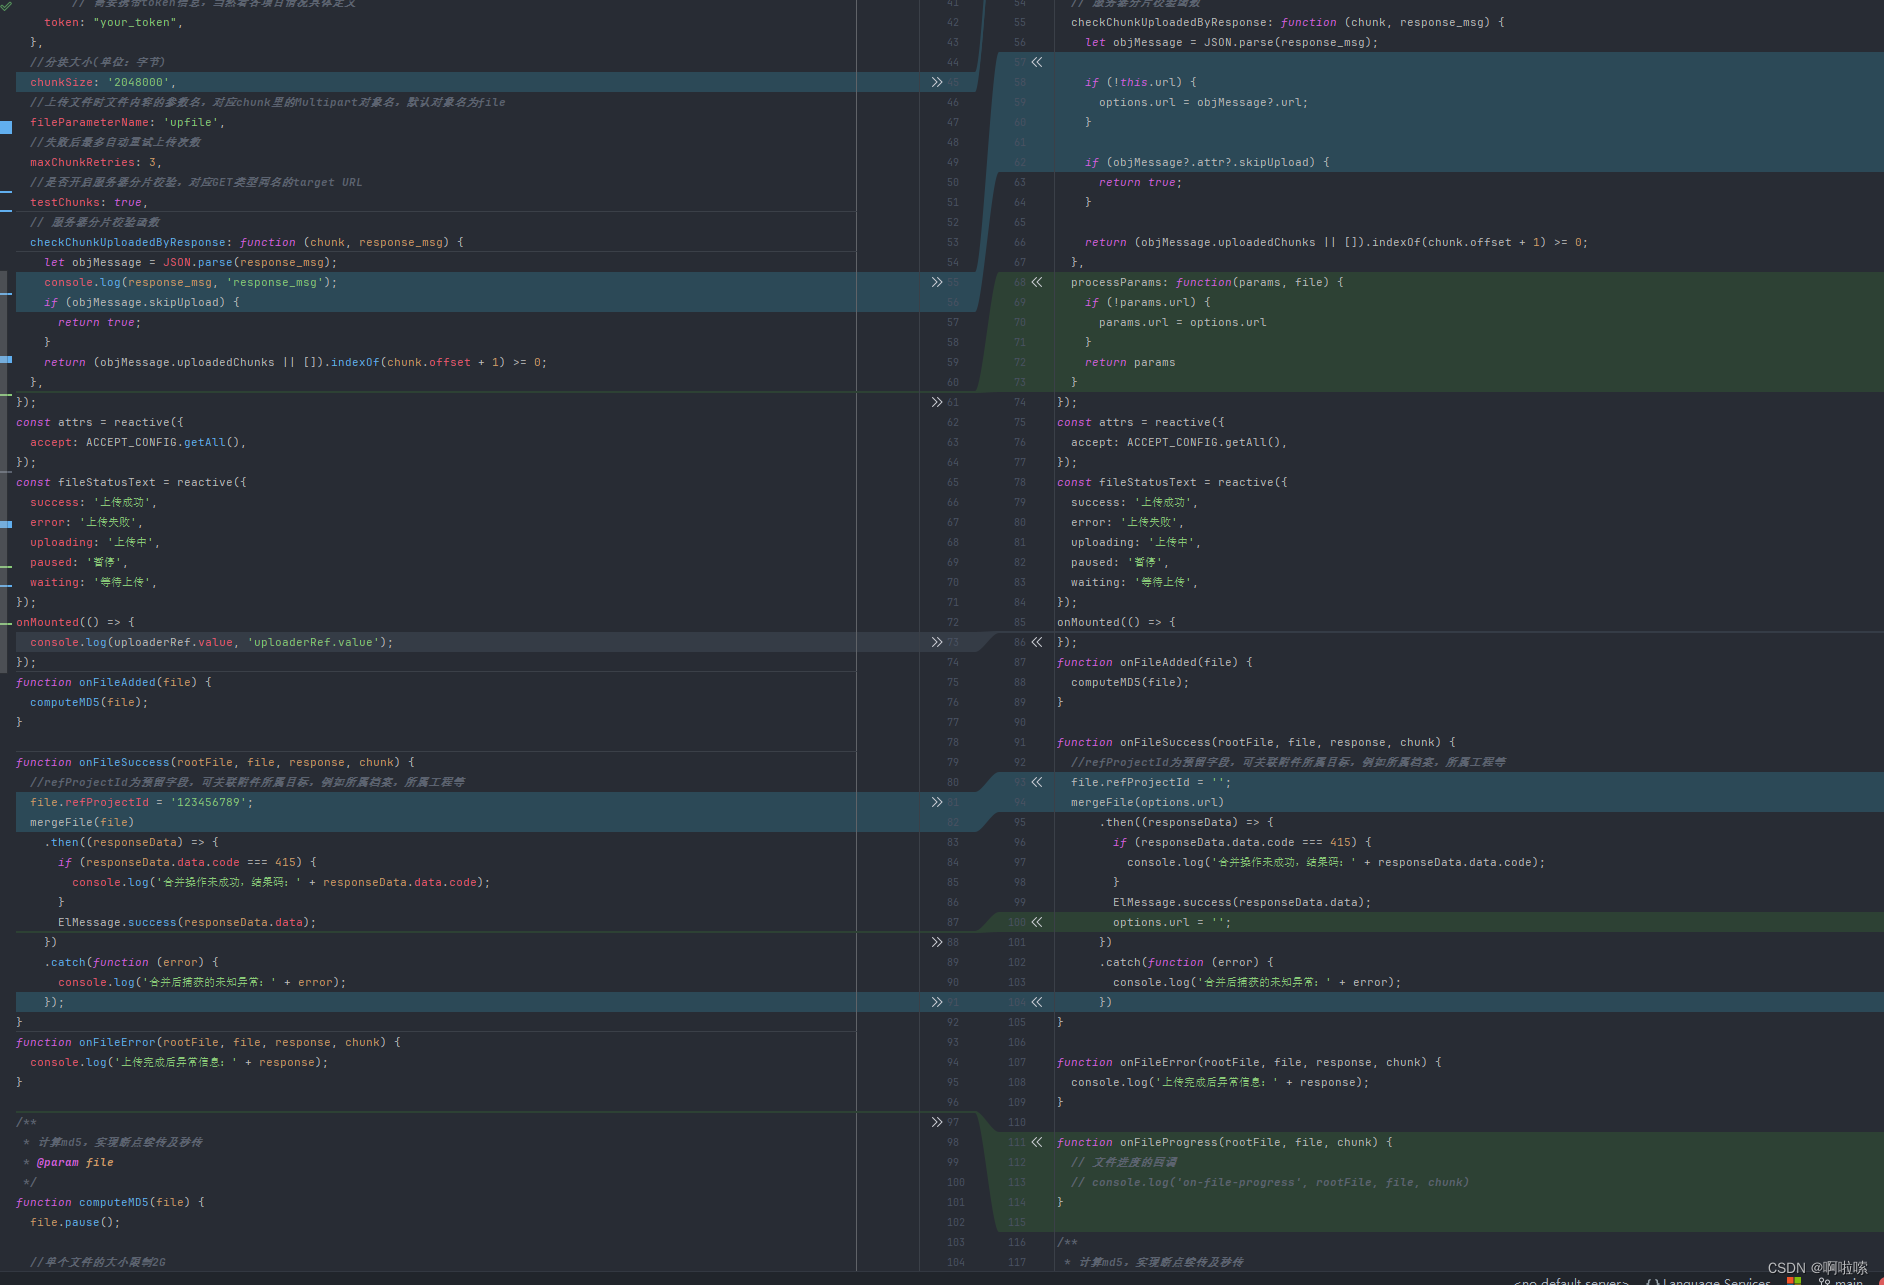Apply right file.refProjectId = '' change to left
The image size is (1884, 1285).
tap(1037, 782)
